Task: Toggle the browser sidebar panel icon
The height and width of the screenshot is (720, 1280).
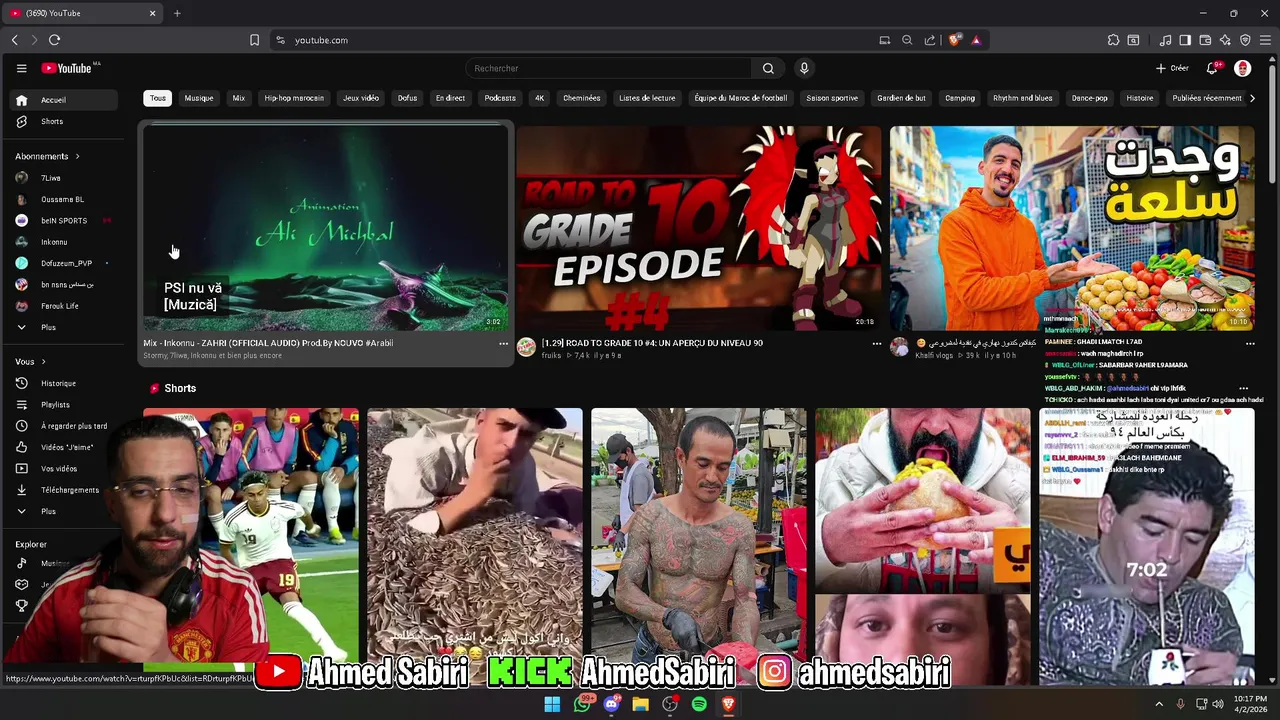Action: [1185, 40]
